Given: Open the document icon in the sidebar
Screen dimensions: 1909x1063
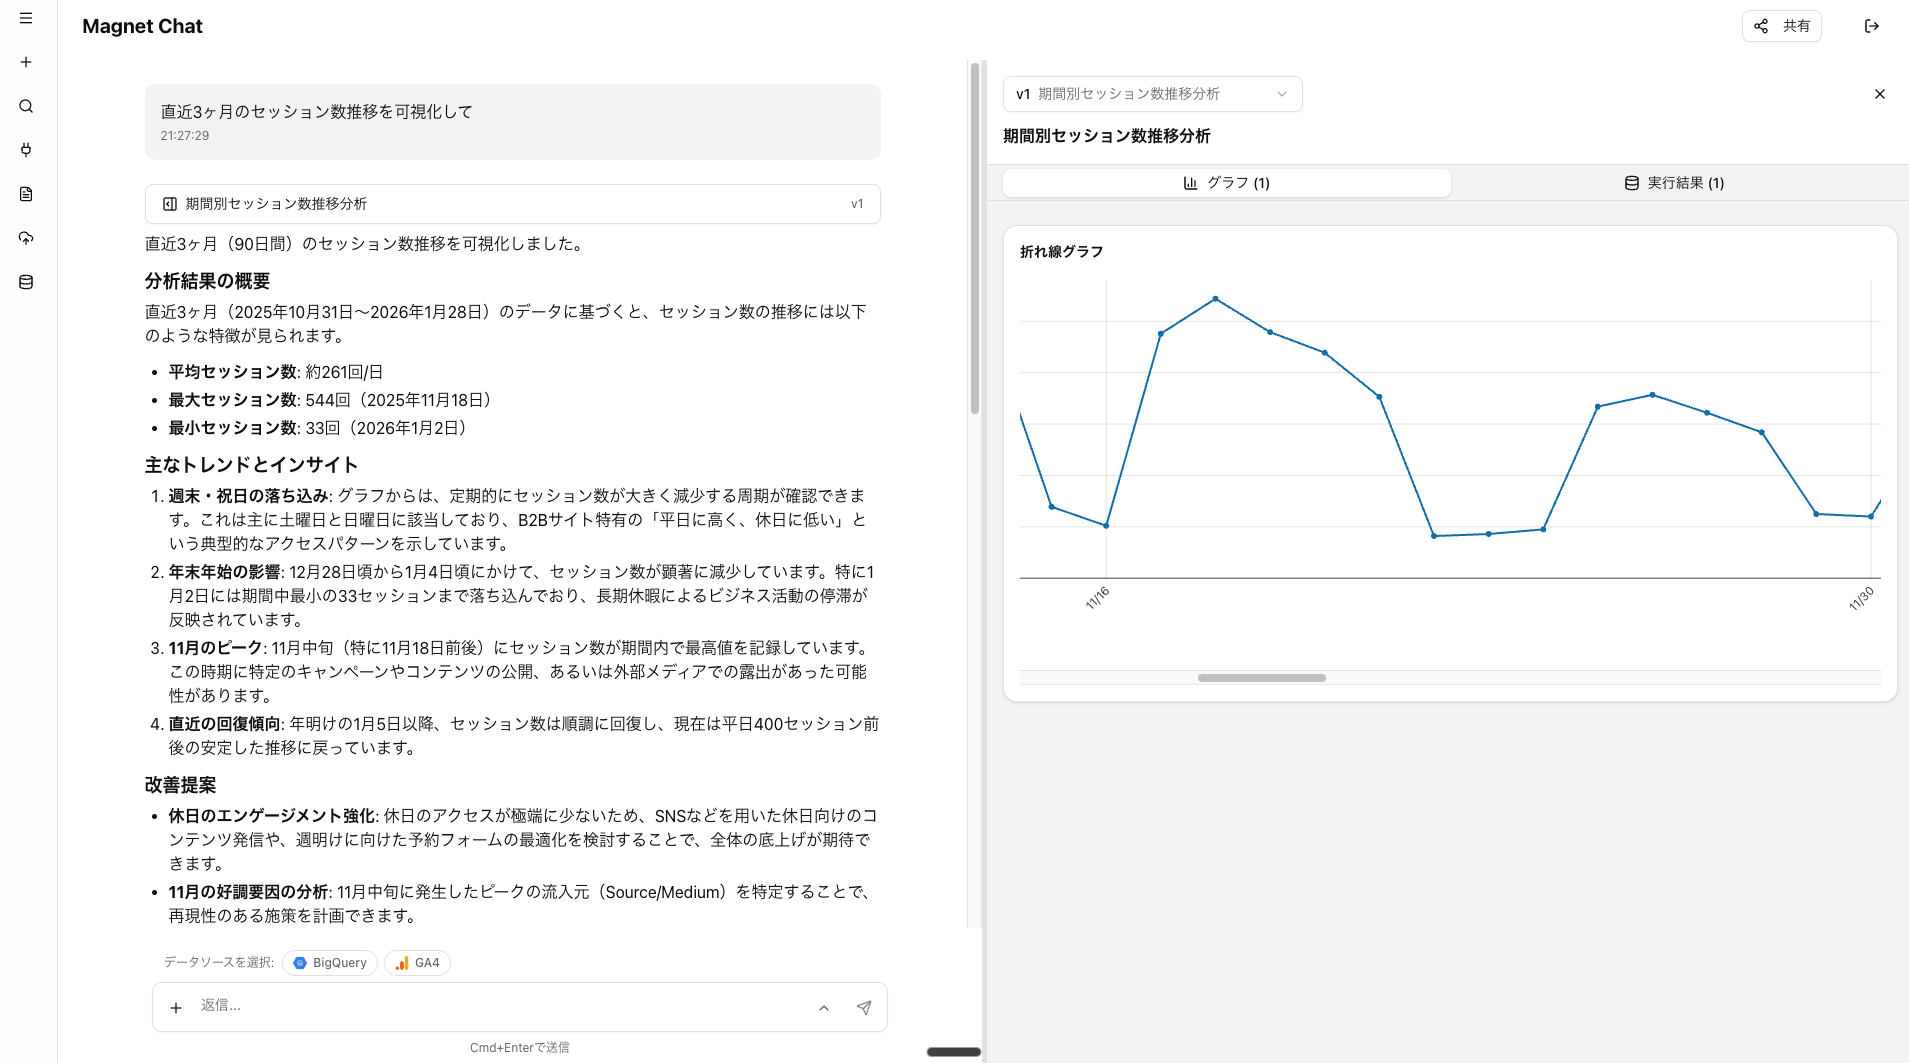Looking at the screenshot, I should click(26, 194).
